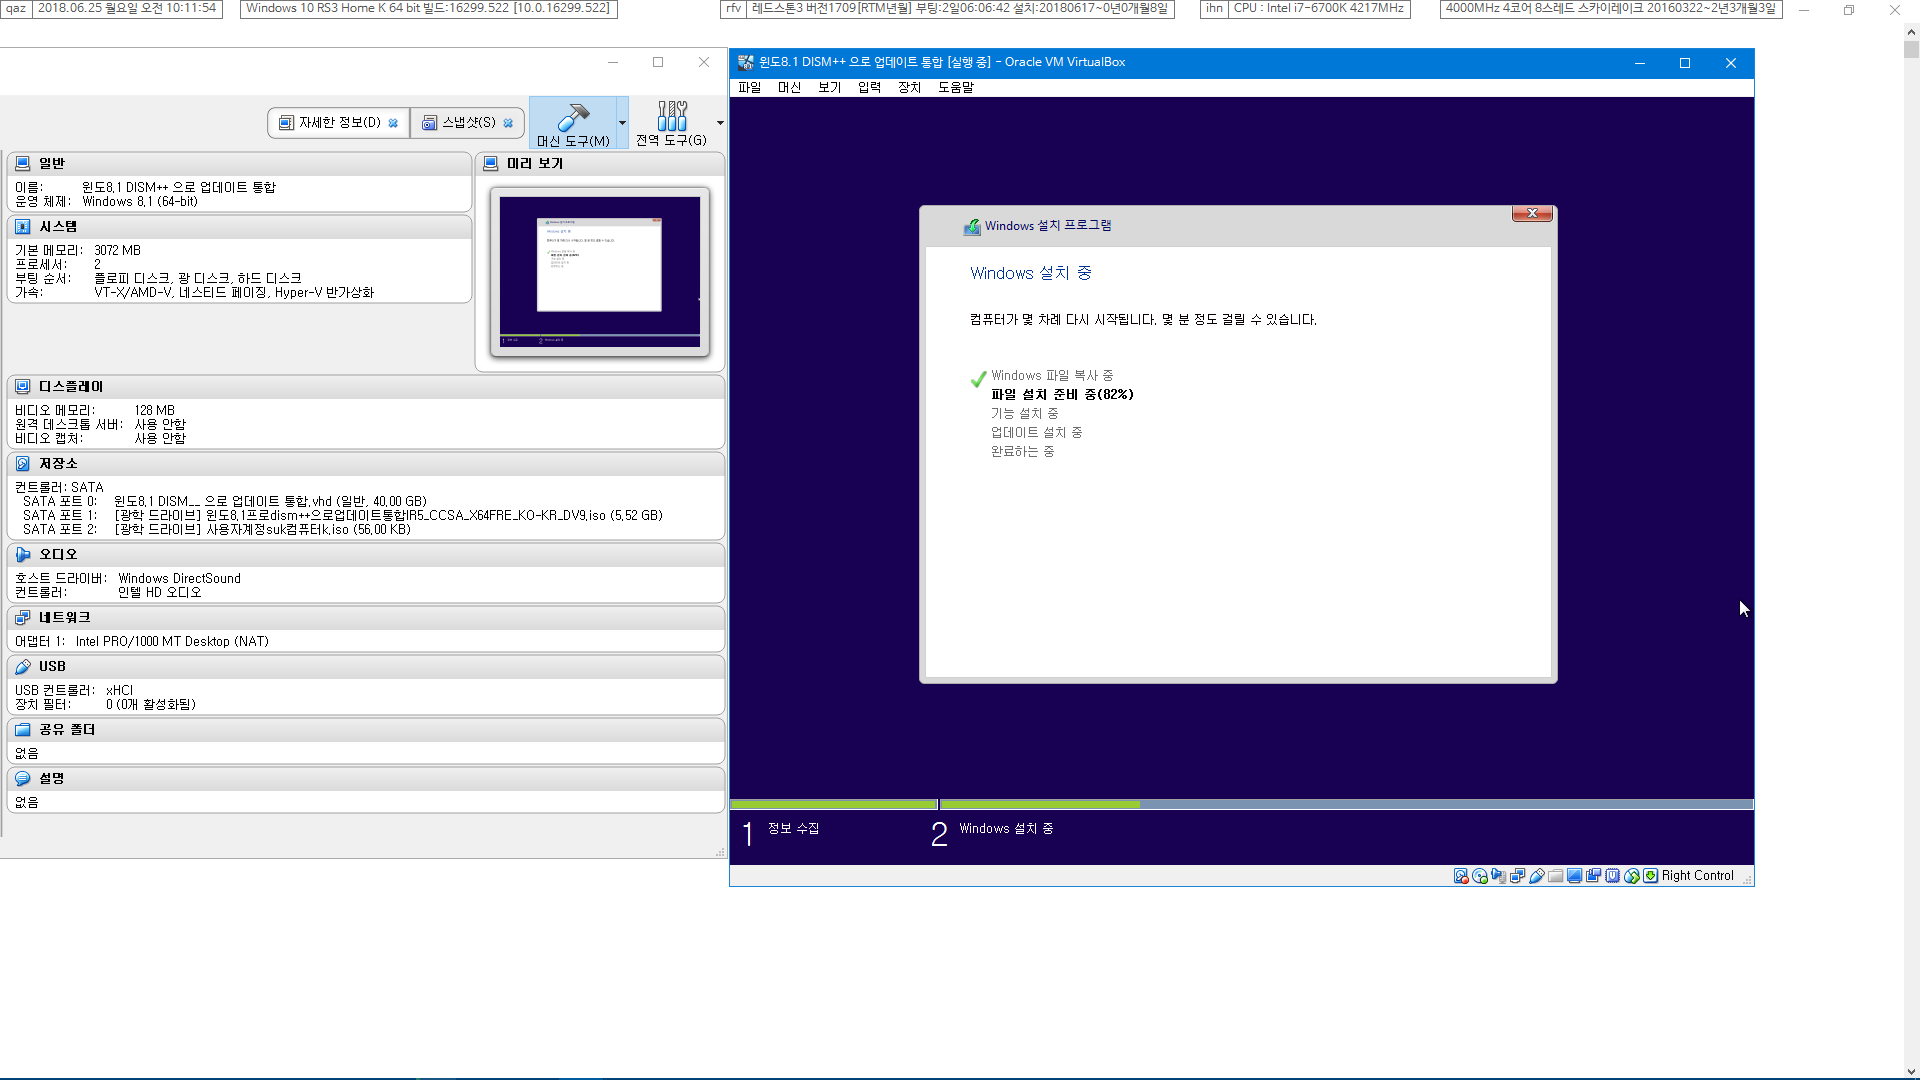This screenshot has width=1920, height=1080.
Task: Click the CPU virtualization features status icon
Action: pyautogui.click(x=1613, y=876)
